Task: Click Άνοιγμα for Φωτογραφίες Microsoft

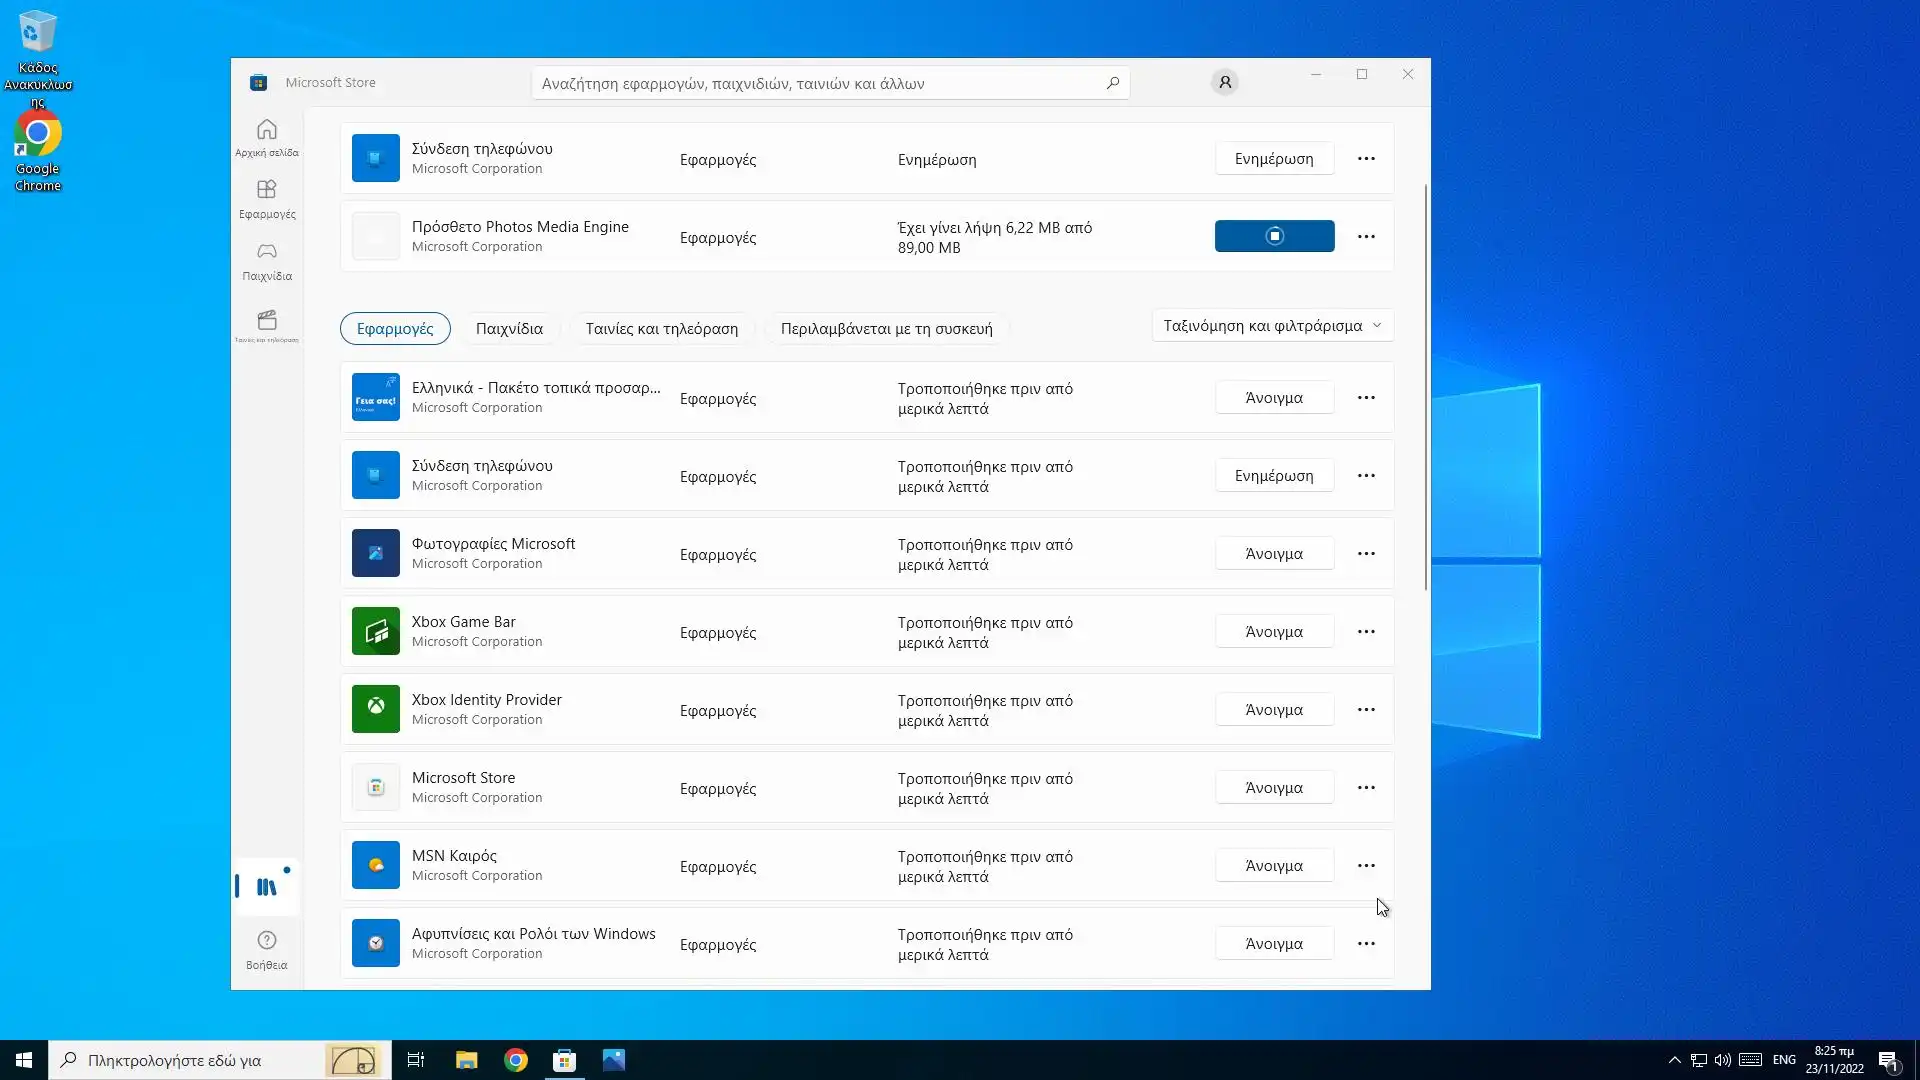Action: point(1274,554)
